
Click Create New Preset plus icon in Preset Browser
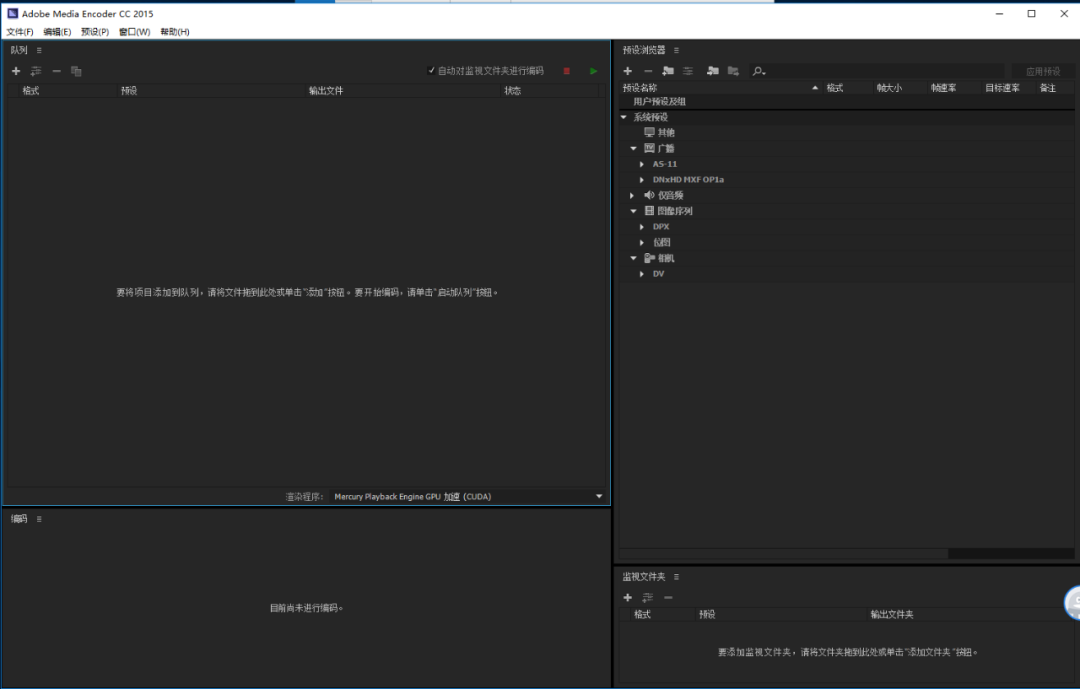click(627, 71)
